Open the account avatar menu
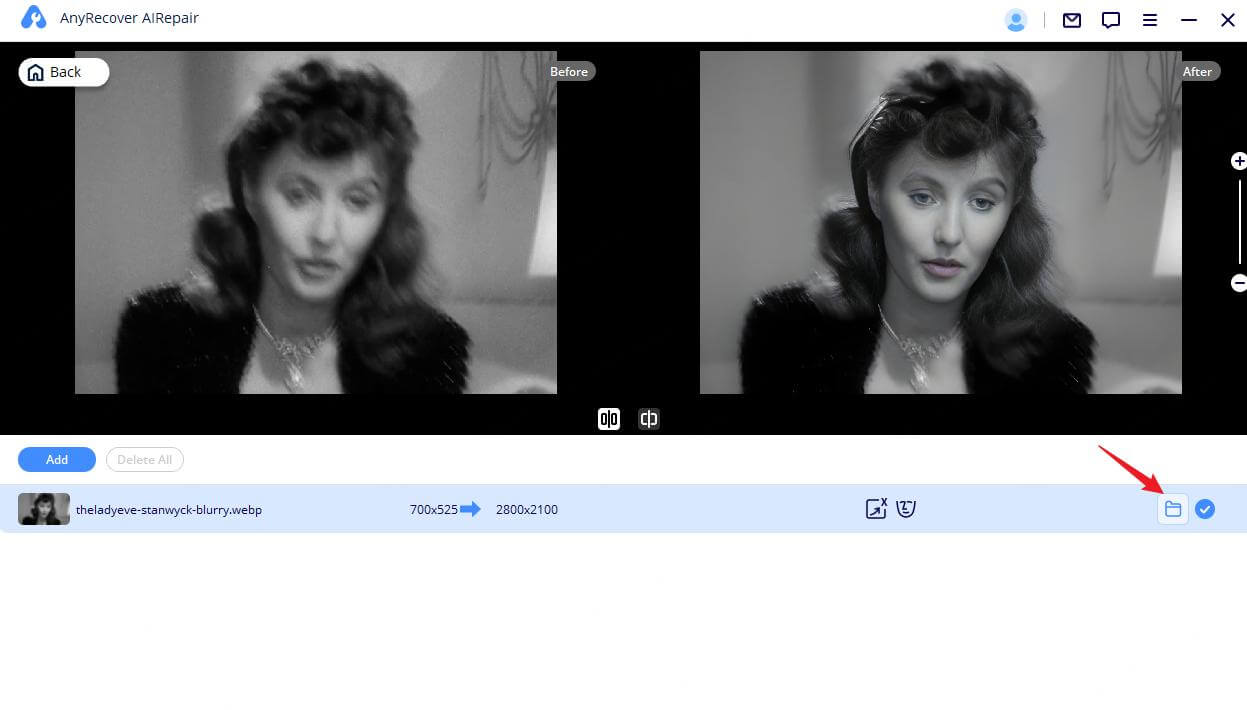 1016,19
